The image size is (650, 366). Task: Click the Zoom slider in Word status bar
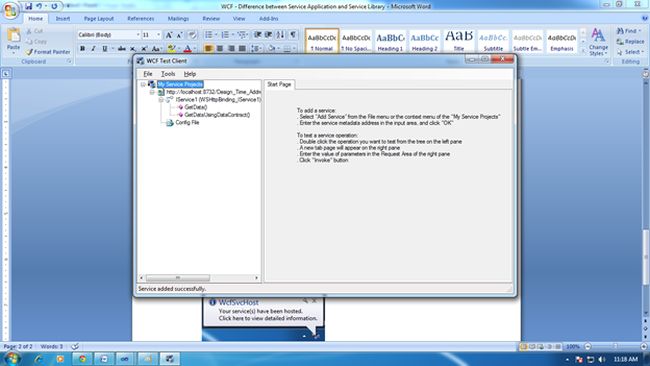coord(615,346)
